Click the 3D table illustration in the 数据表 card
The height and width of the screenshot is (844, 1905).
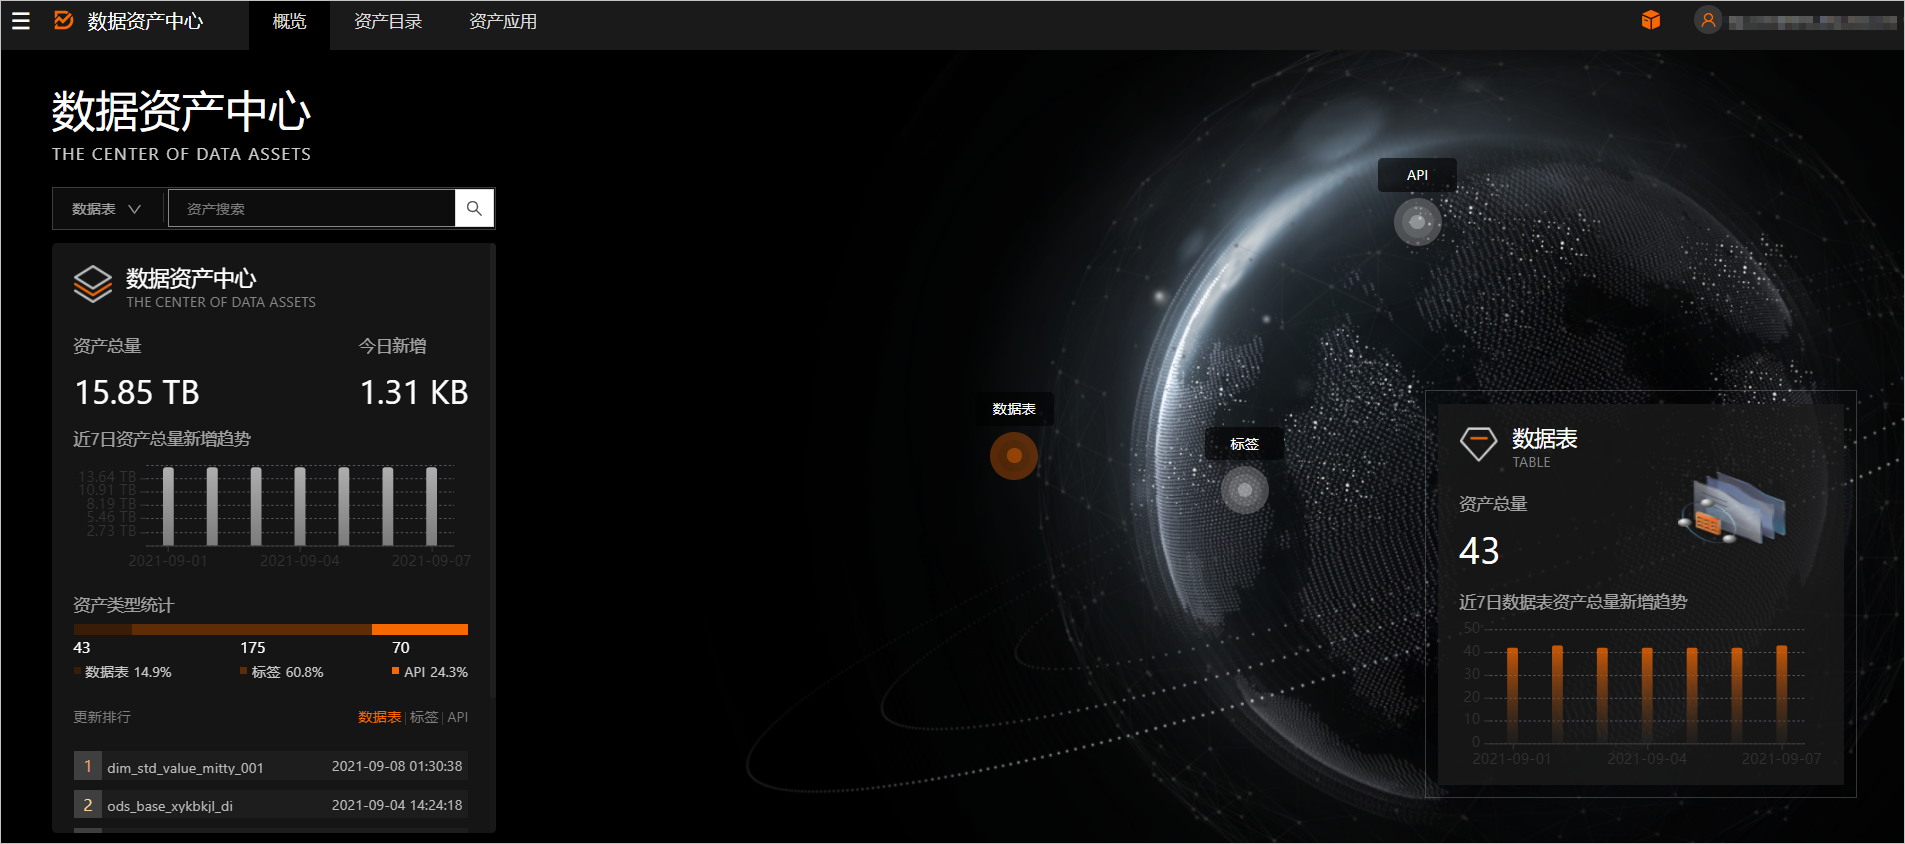[1733, 509]
